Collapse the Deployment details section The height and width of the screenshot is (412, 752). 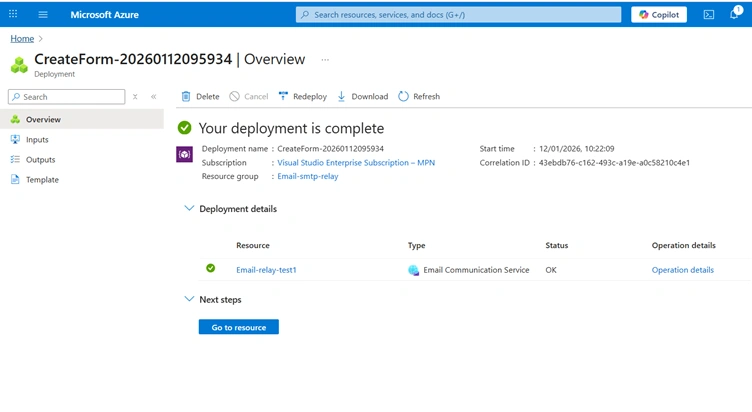point(189,208)
